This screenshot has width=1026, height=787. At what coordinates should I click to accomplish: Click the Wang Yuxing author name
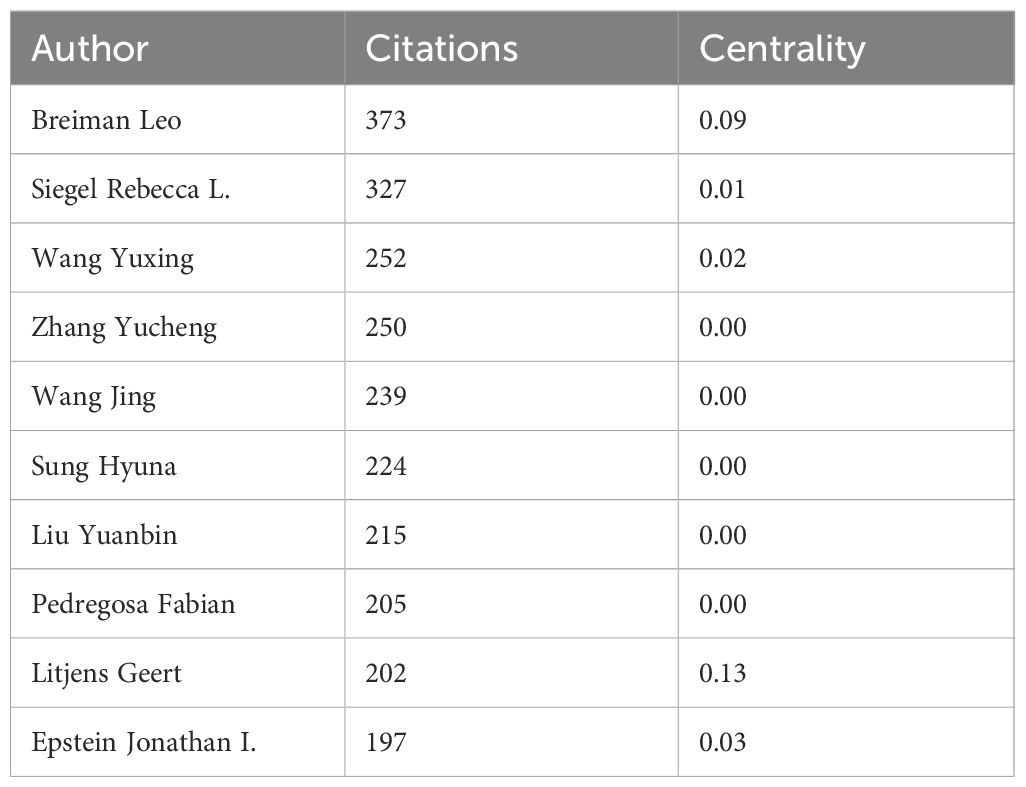[112, 258]
